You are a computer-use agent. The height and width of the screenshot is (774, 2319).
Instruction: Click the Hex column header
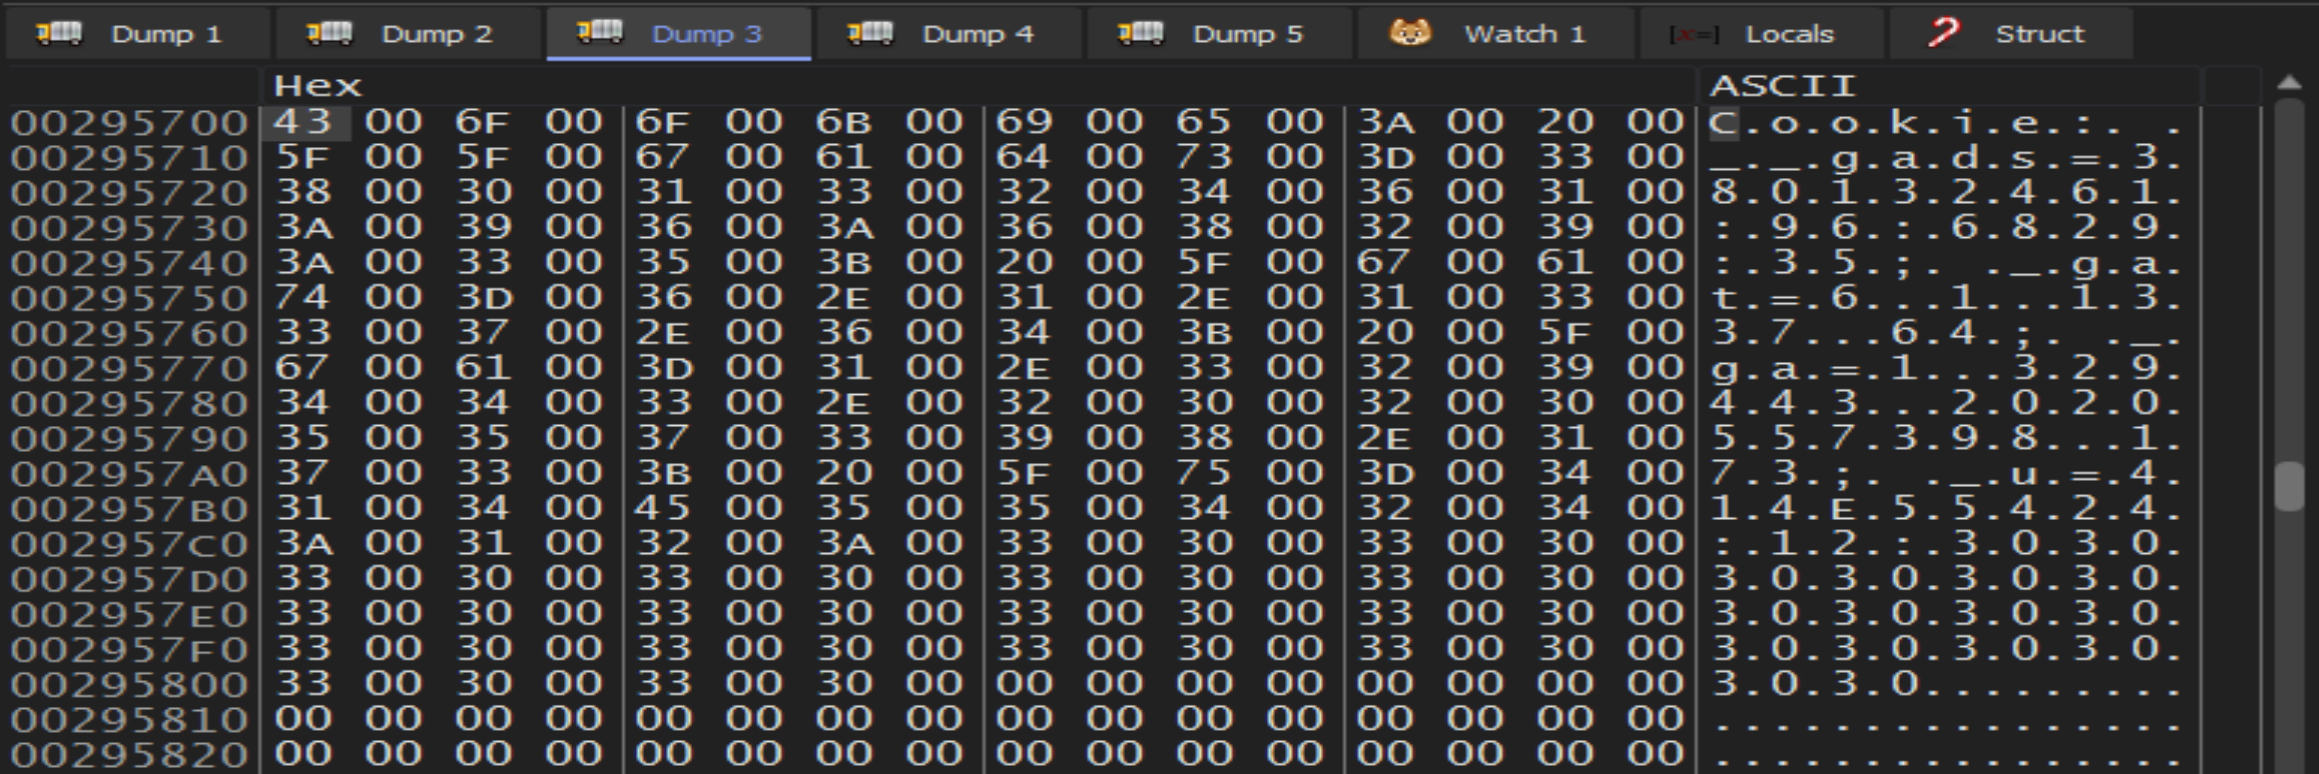[317, 86]
